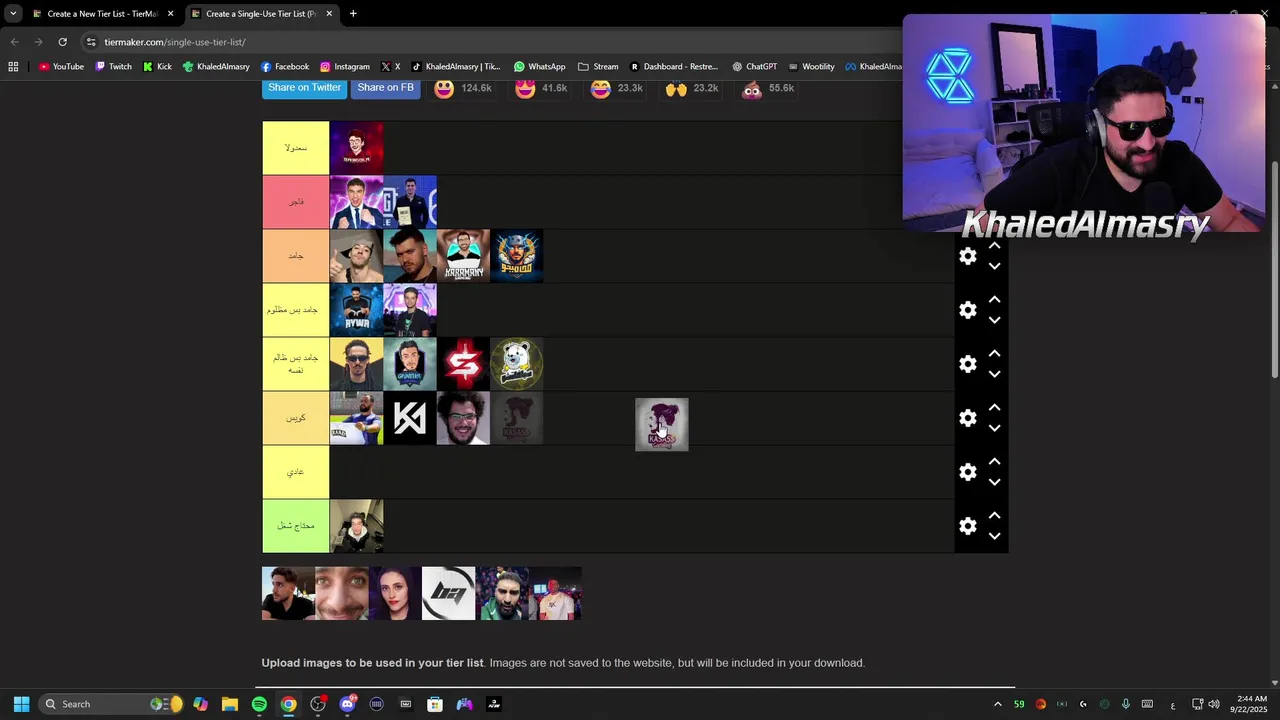Screen dimensions: 1280x720
Task: Click the Share on FB button
Action: pyautogui.click(x=385, y=88)
